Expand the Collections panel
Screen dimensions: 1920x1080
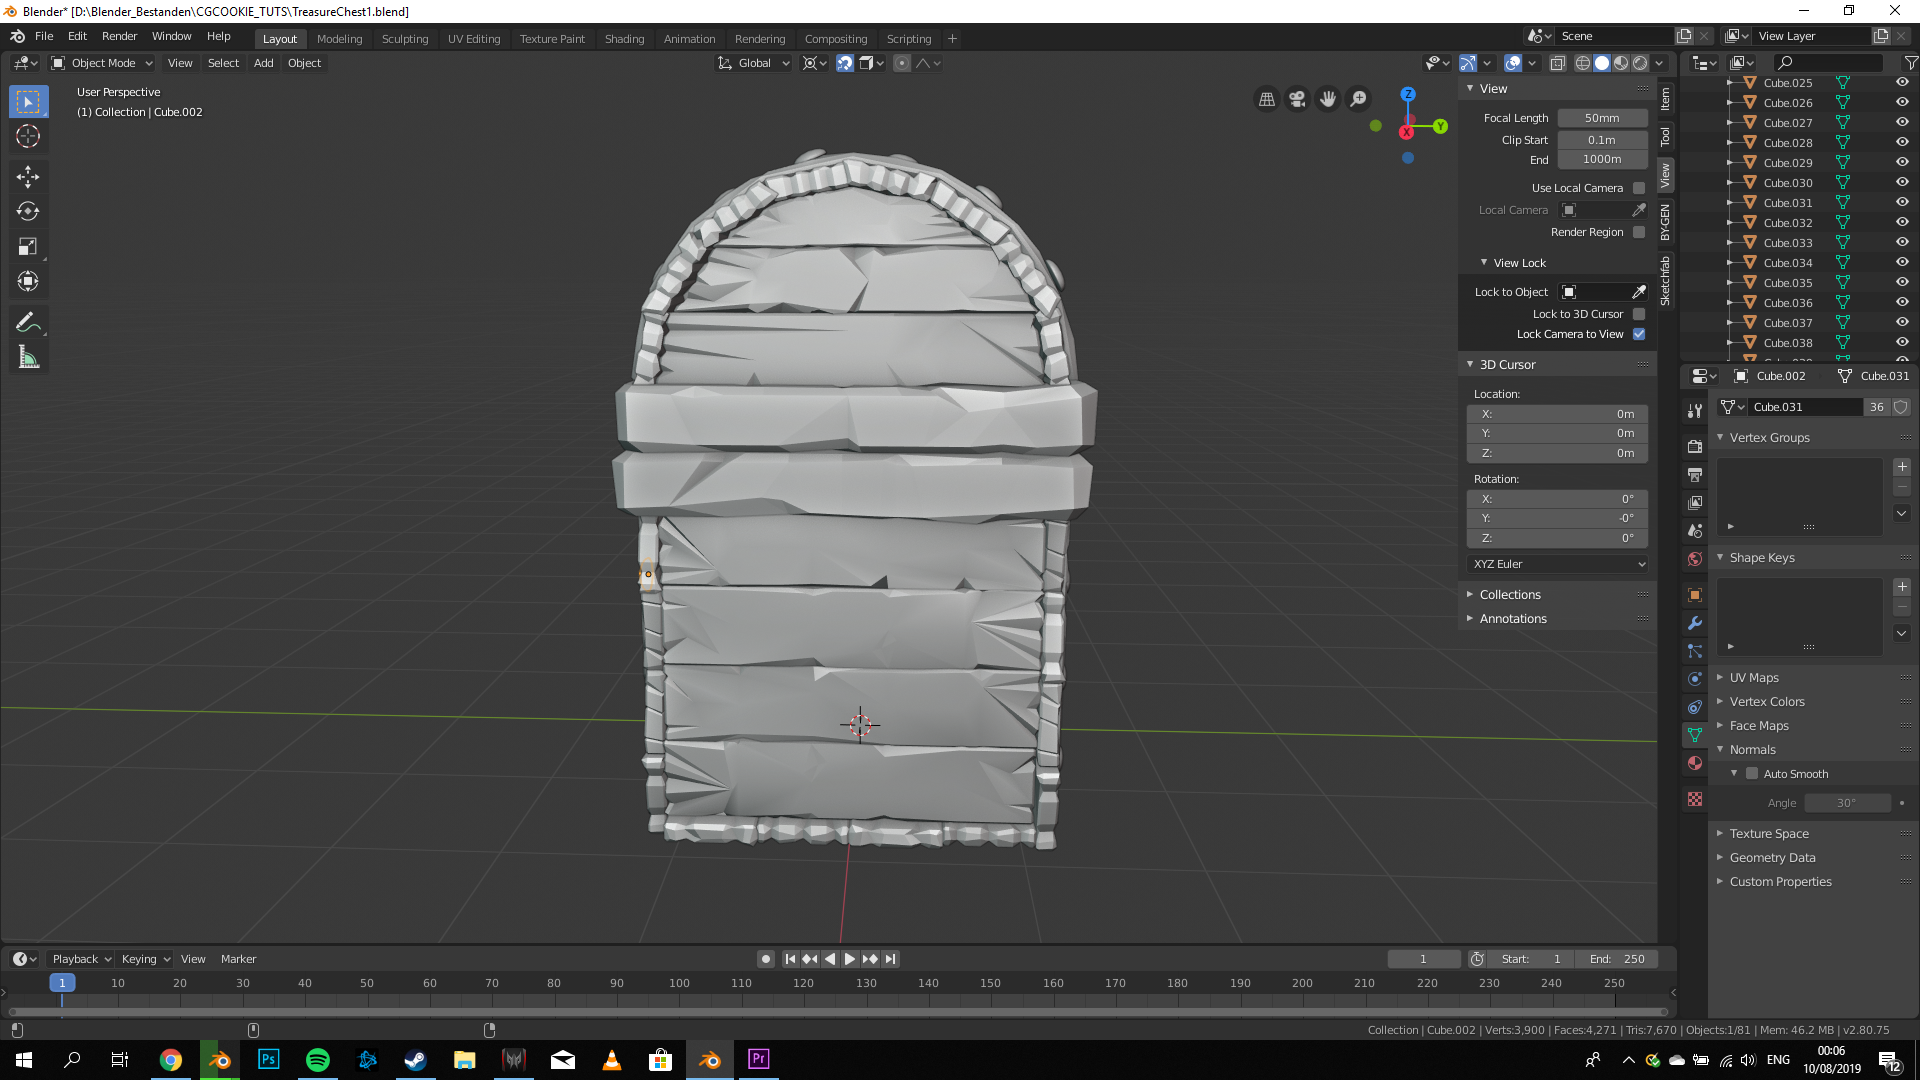click(1510, 595)
